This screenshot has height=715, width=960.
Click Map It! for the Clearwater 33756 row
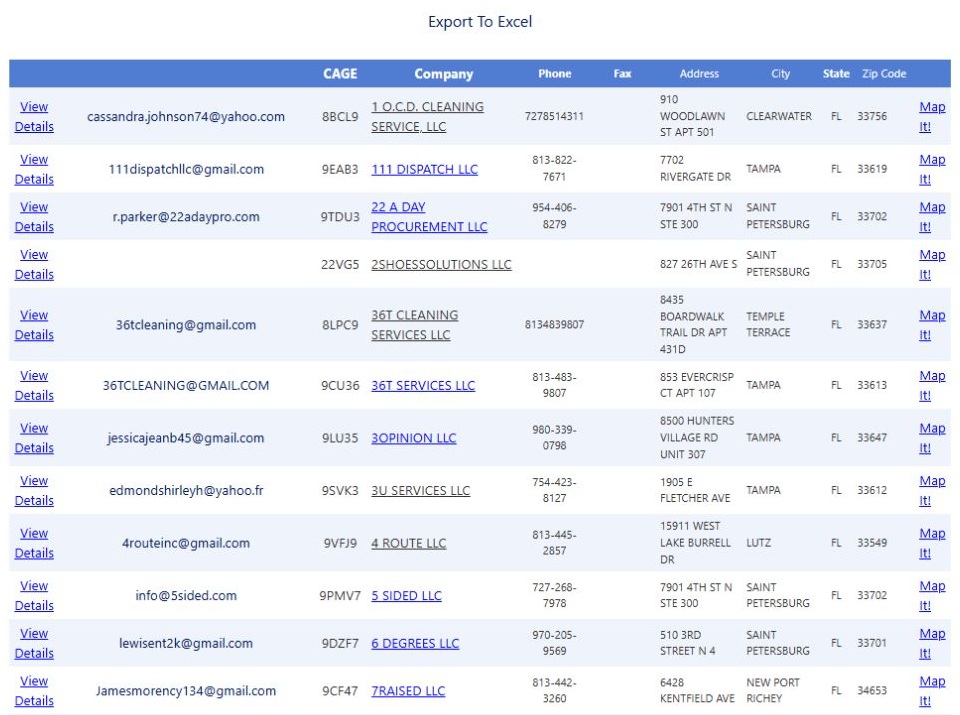click(932, 116)
